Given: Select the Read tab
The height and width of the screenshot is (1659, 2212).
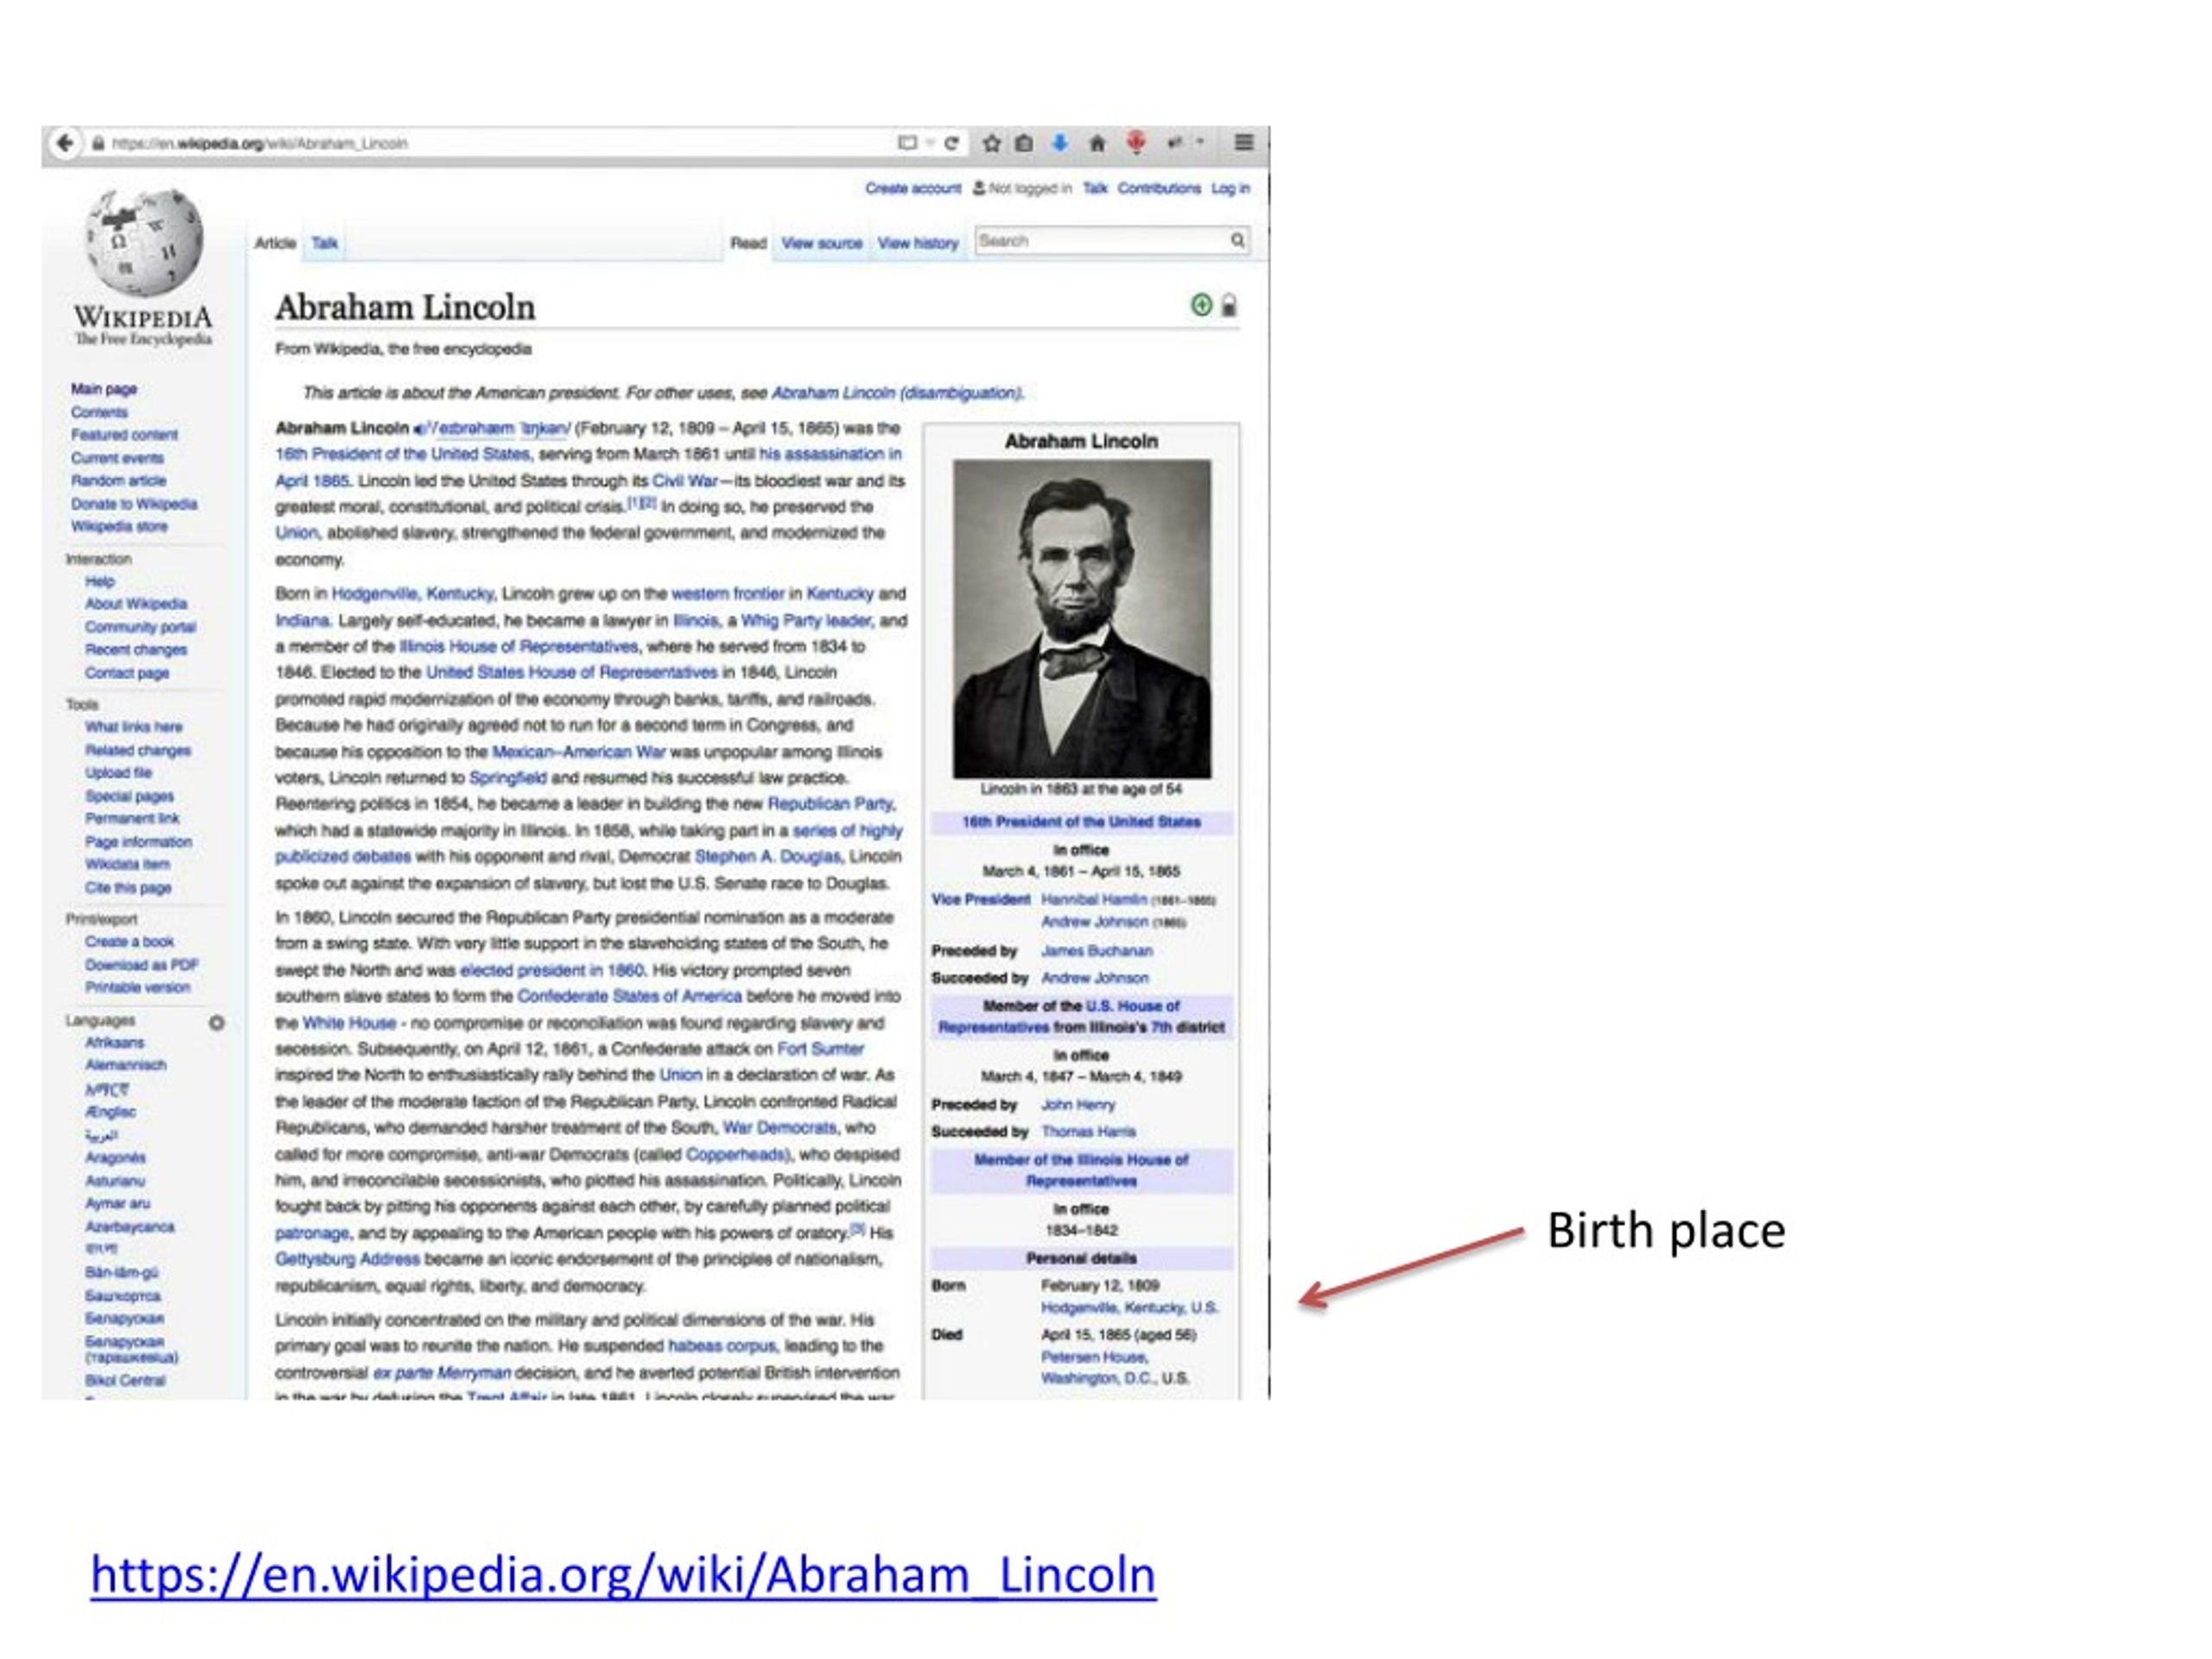Looking at the screenshot, I should 748,243.
